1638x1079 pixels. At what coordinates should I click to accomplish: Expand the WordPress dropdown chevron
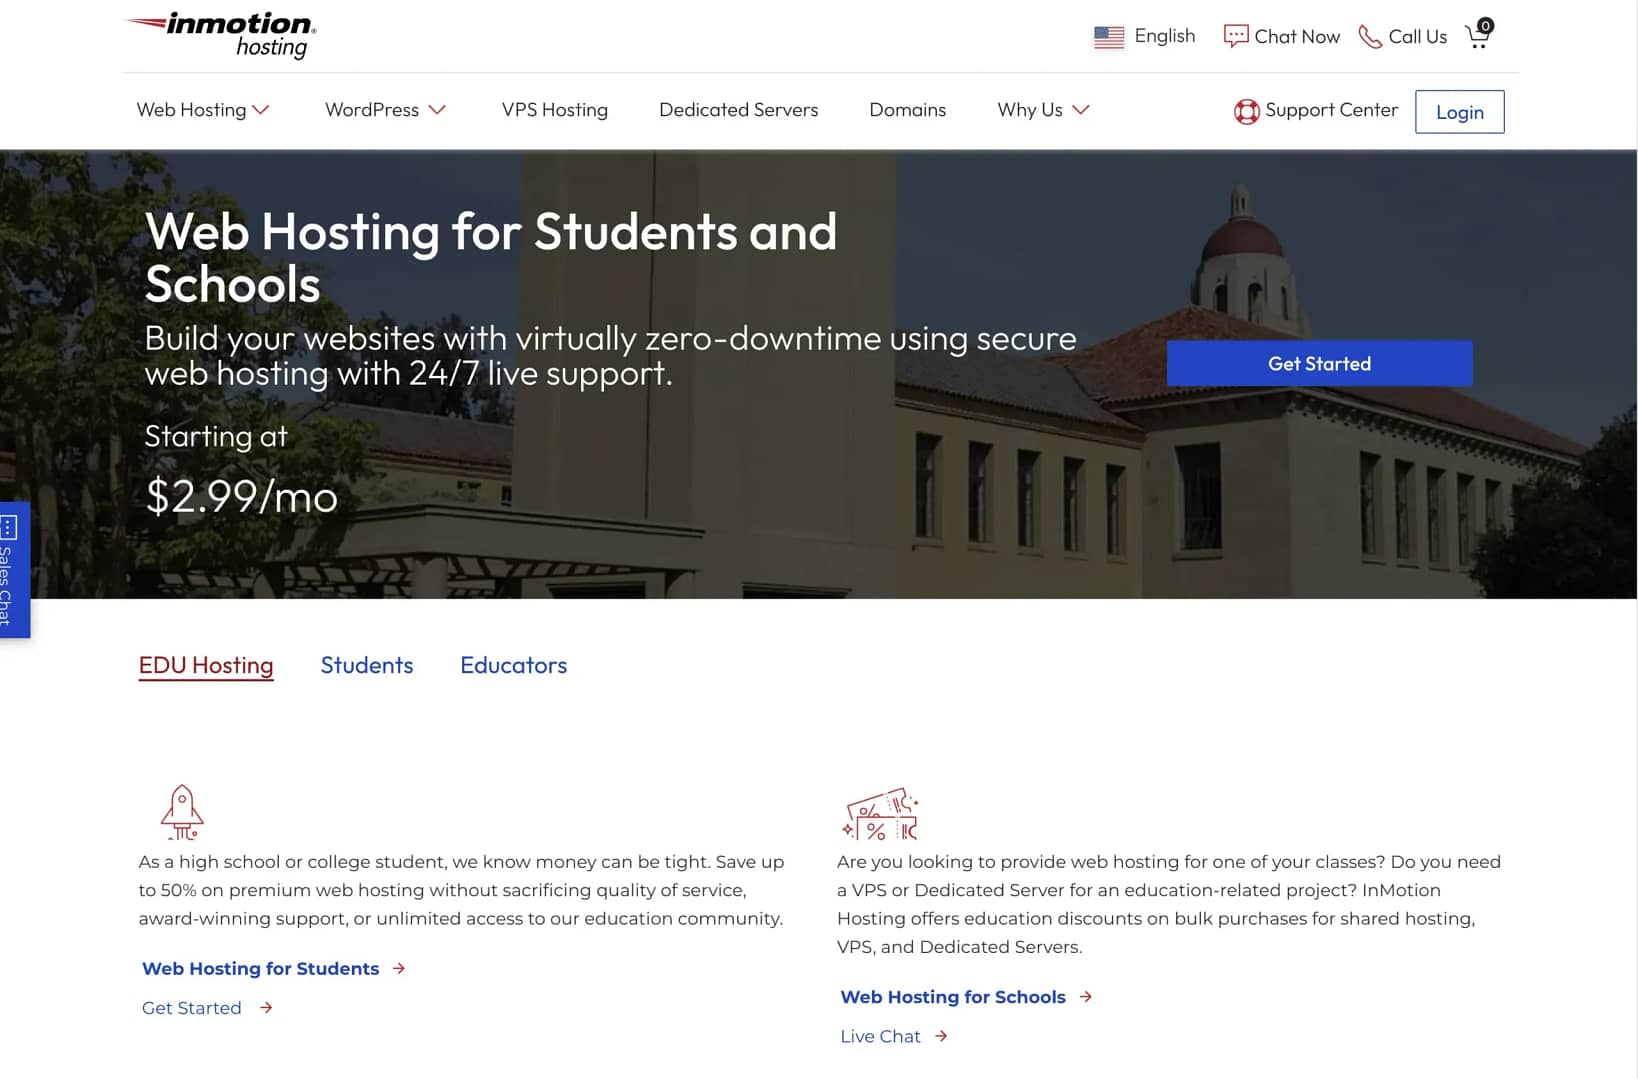tap(437, 110)
